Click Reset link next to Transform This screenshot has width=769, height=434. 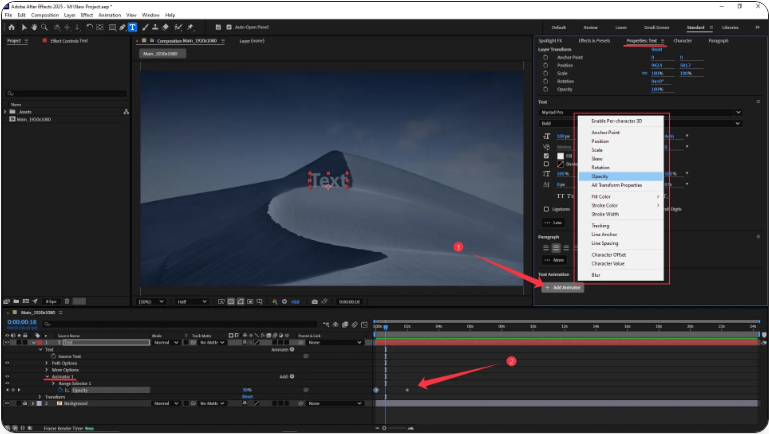[x=247, y=396]
